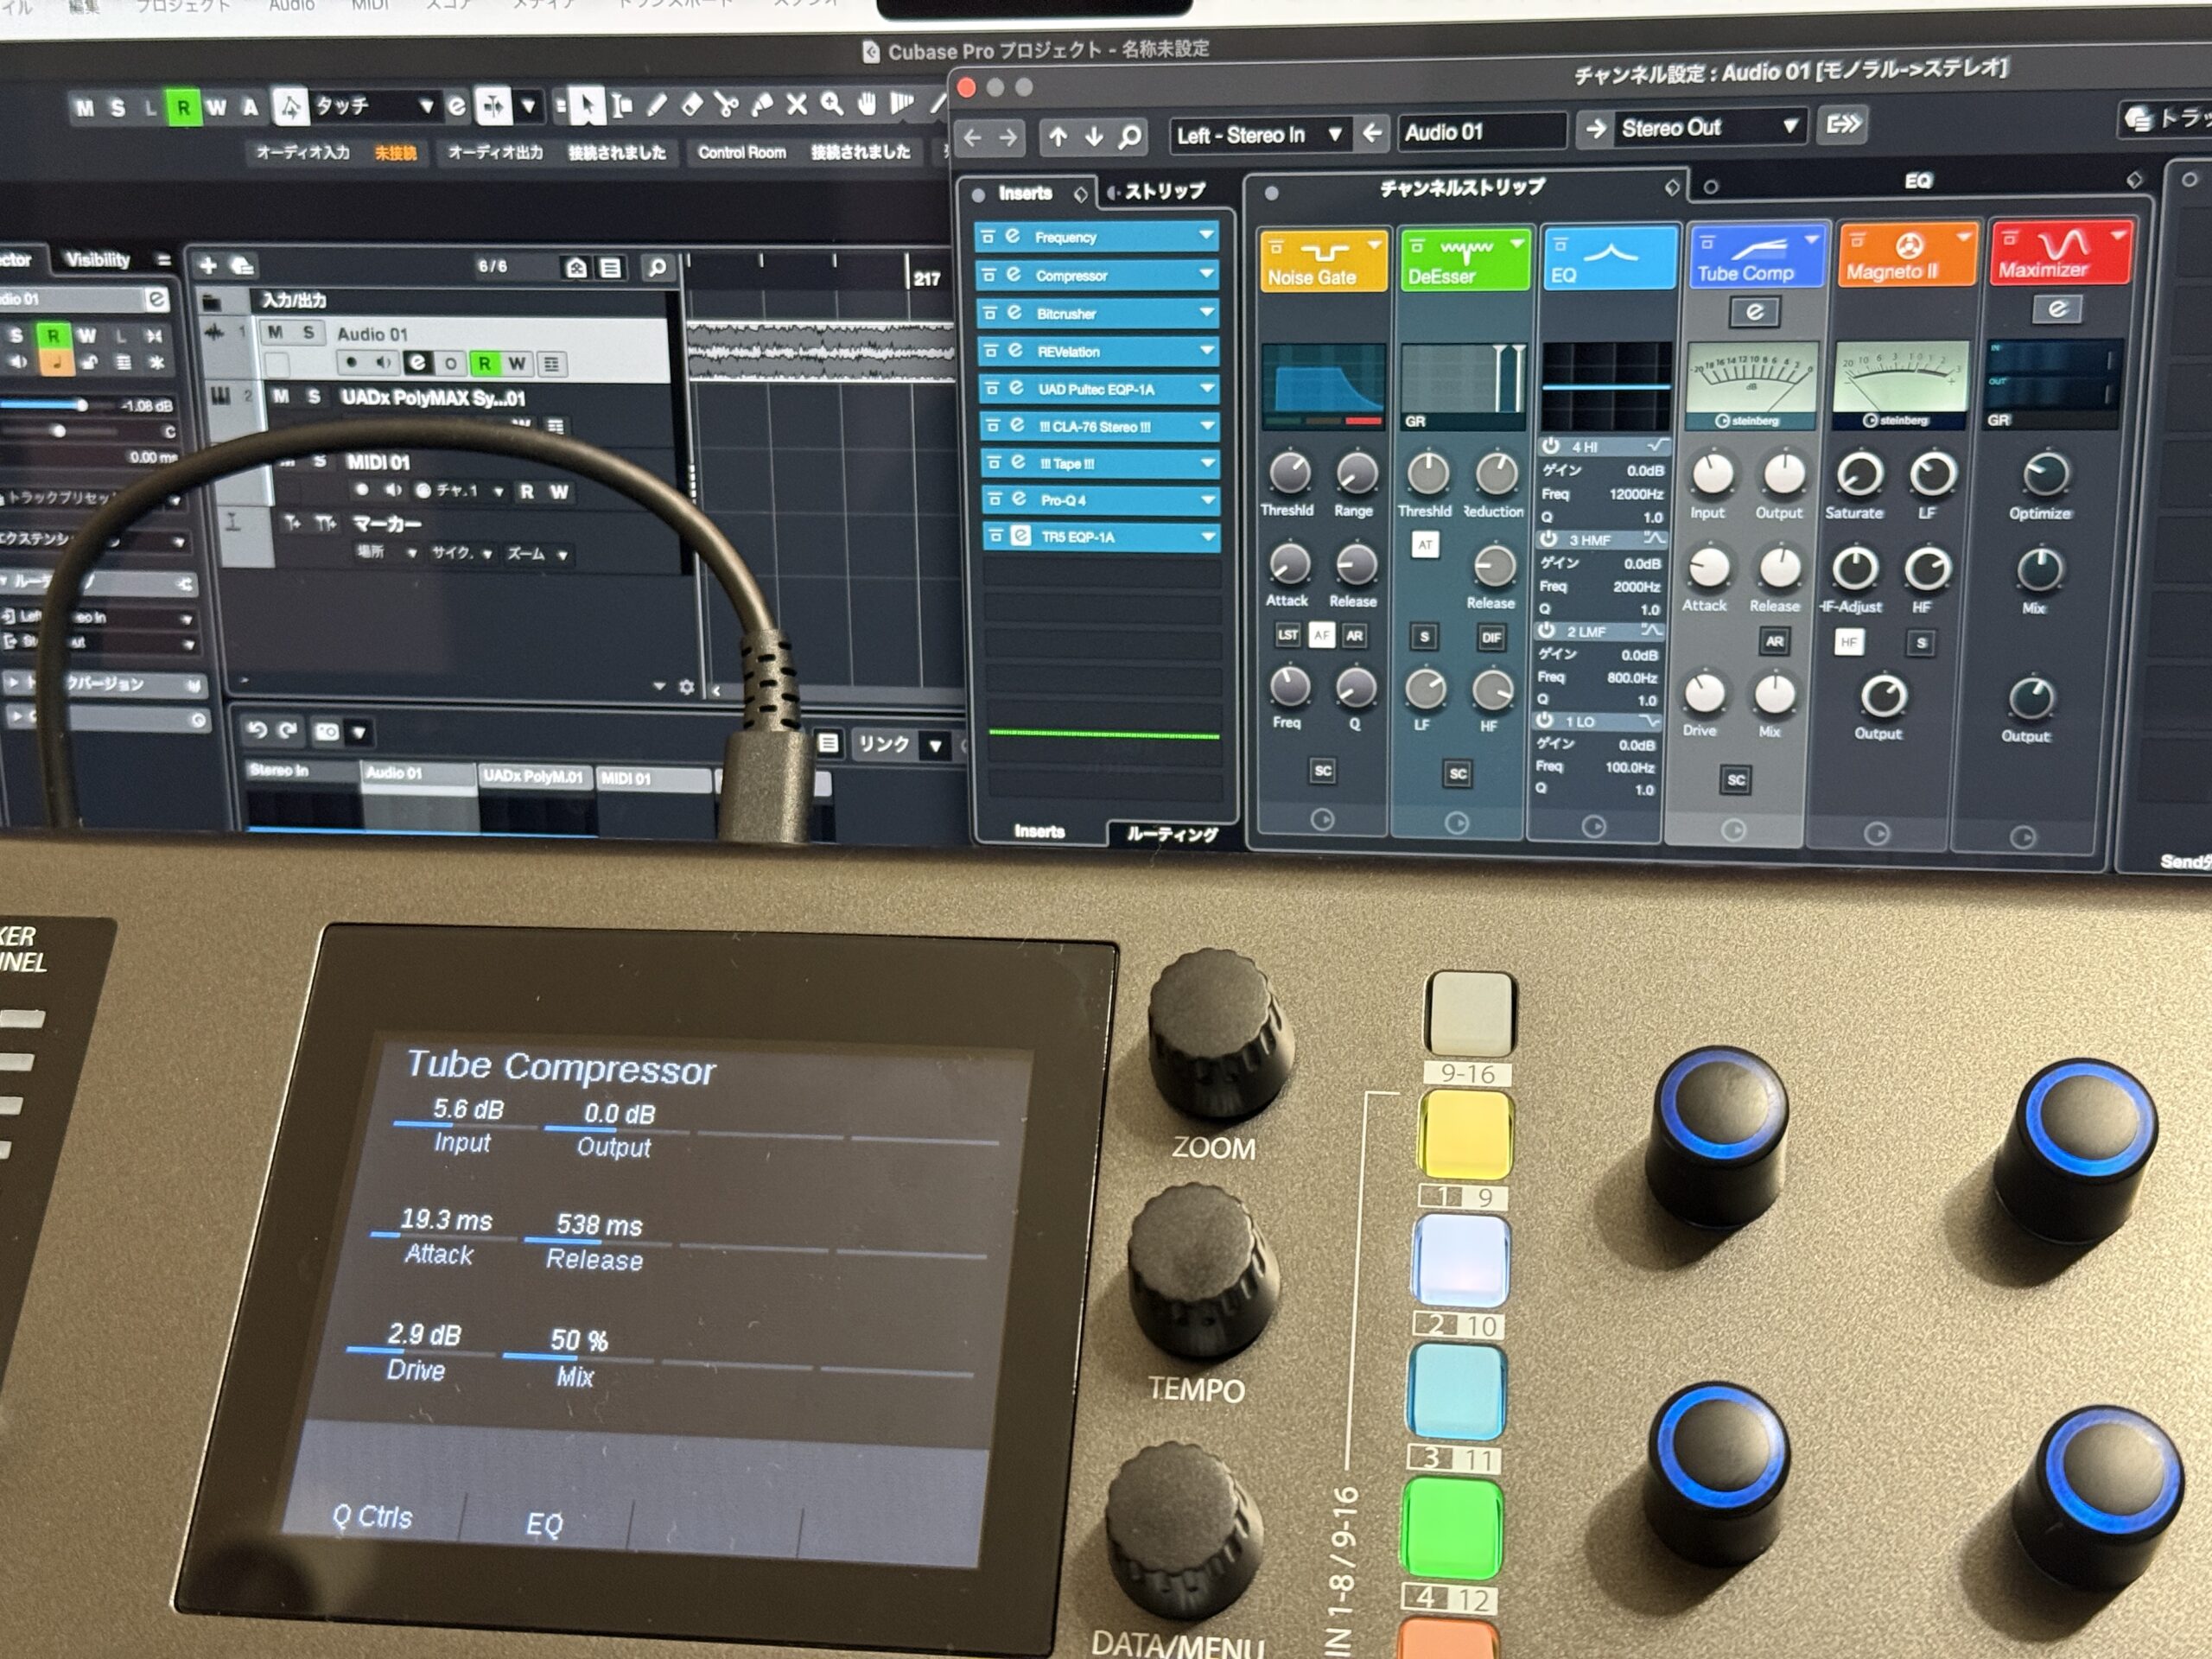Image resolution: width=2212 pixels, height=1659 pixels.
Task: Click the Inspector volume fader at -1.08 dB
Action: pyautogui.click(x=80, y=405)
